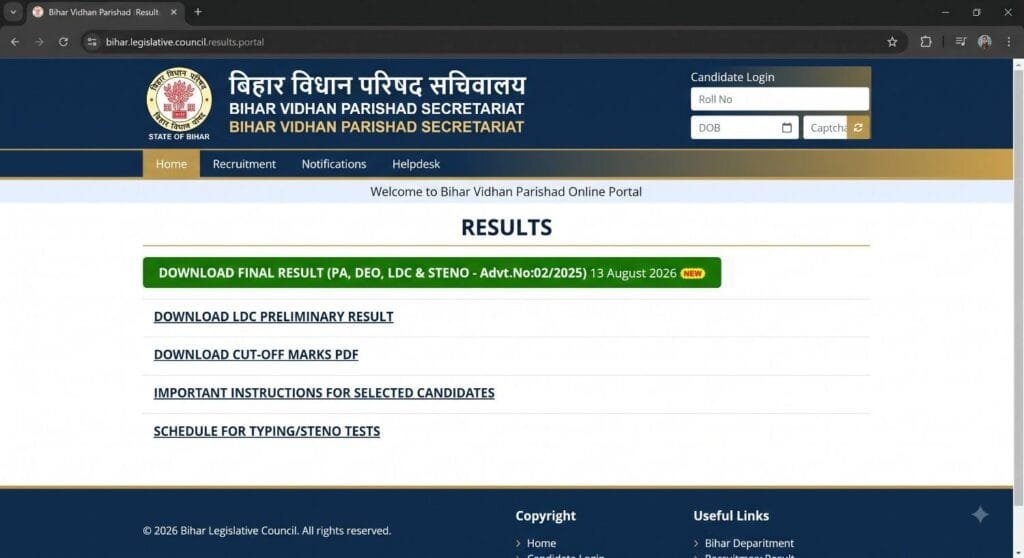Open the site information icon in address bar
1024x558 pixels.
coord(92,42)
